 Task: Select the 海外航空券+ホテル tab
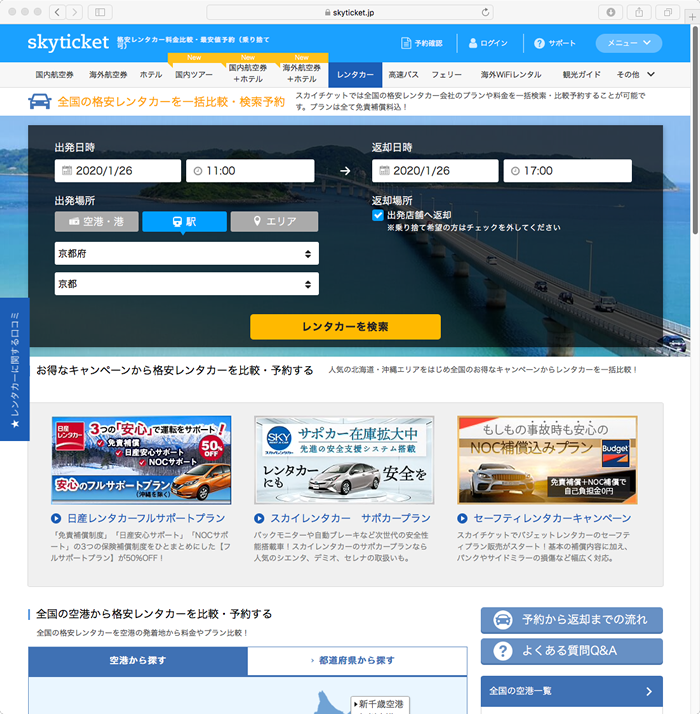[301, 73]
